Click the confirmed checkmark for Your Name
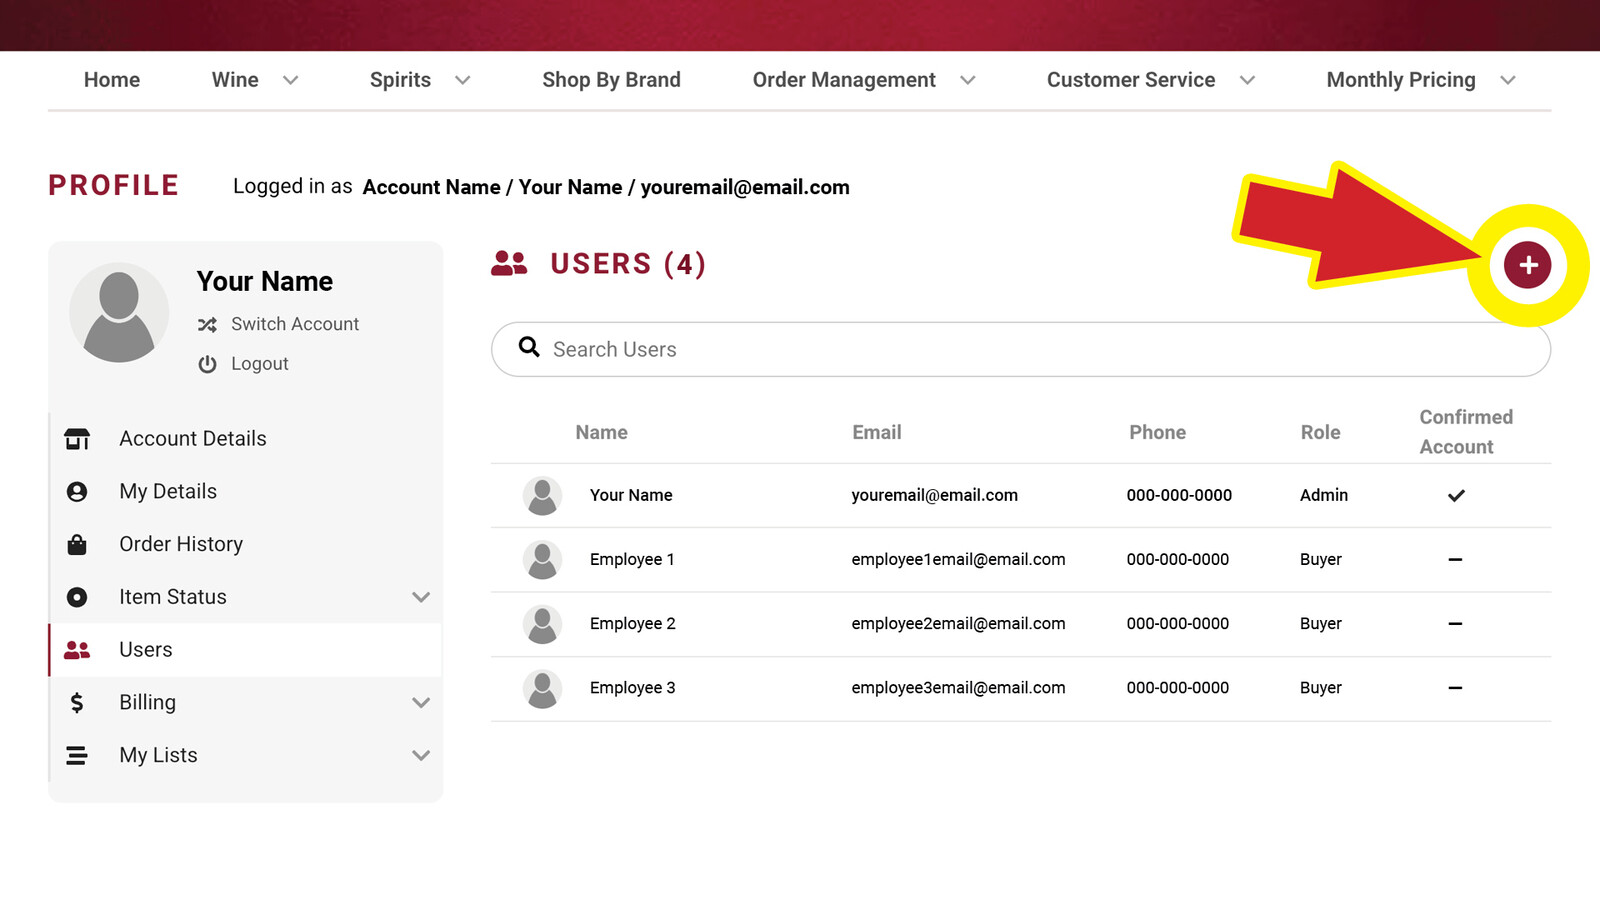 (1456, 495)
